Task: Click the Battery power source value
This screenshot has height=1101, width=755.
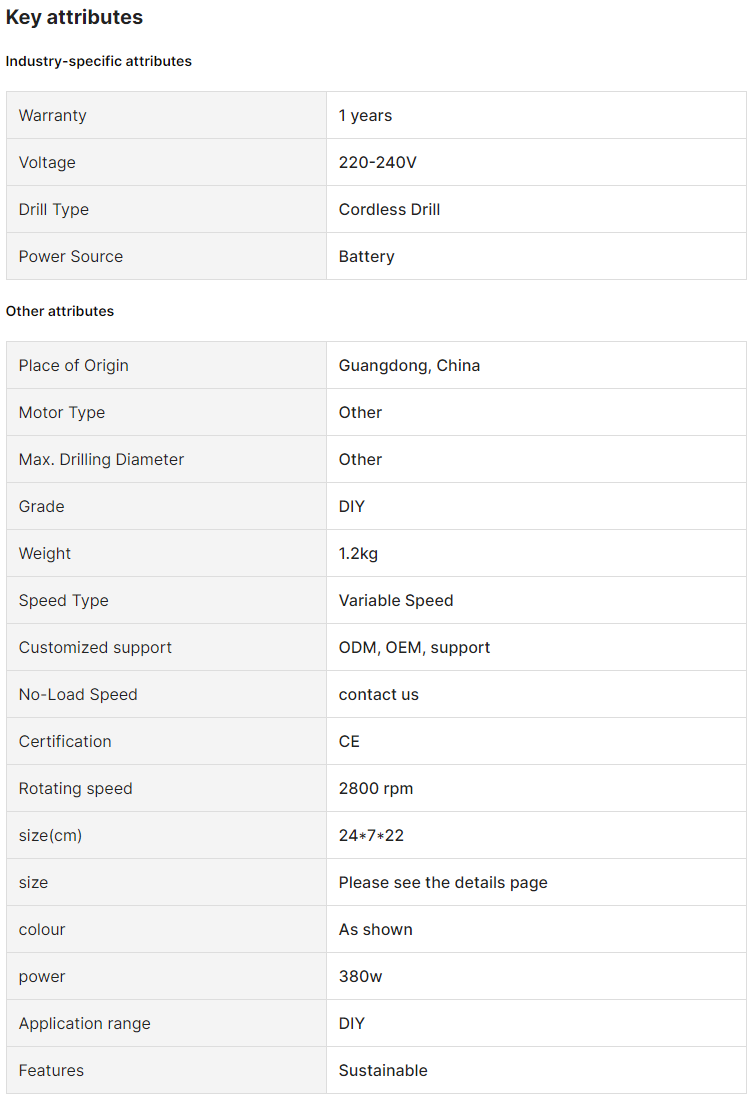Action: pyautogui.click(x=366, y=257)
